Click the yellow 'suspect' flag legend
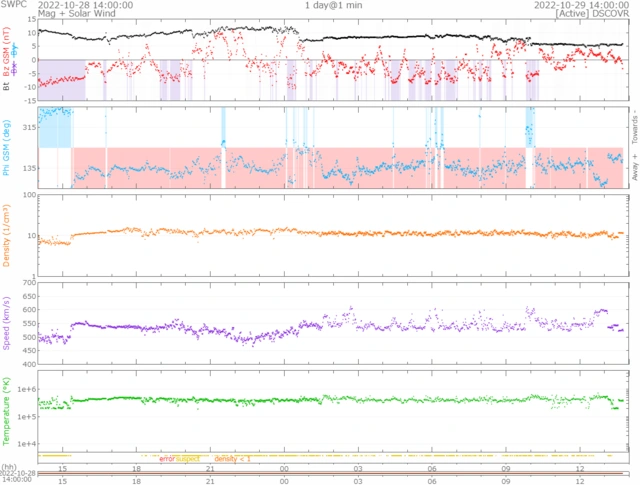This screenshot has height=485, width=640. point(189,457)
